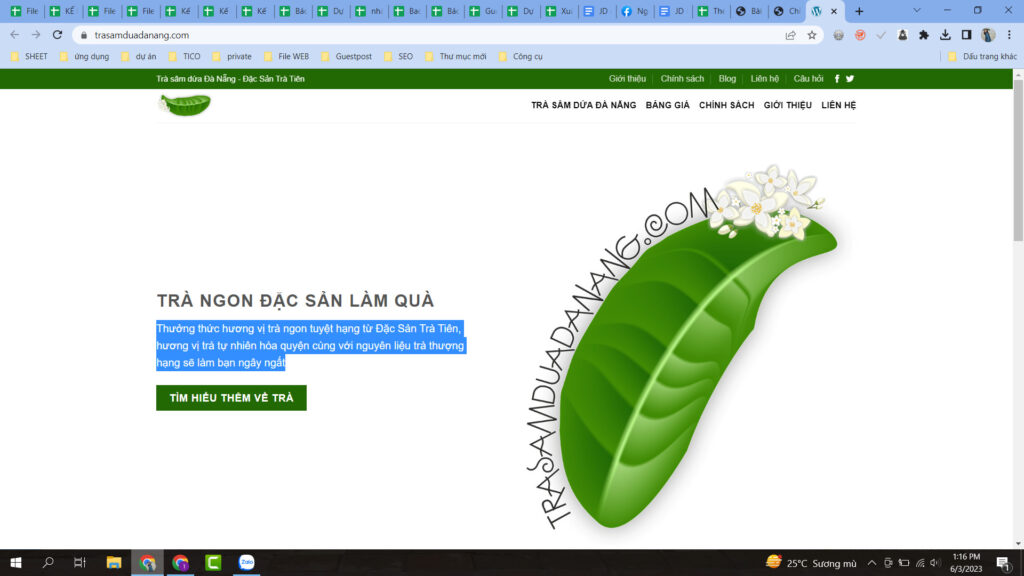Toggle the Chrome side panel

[966, 35]
